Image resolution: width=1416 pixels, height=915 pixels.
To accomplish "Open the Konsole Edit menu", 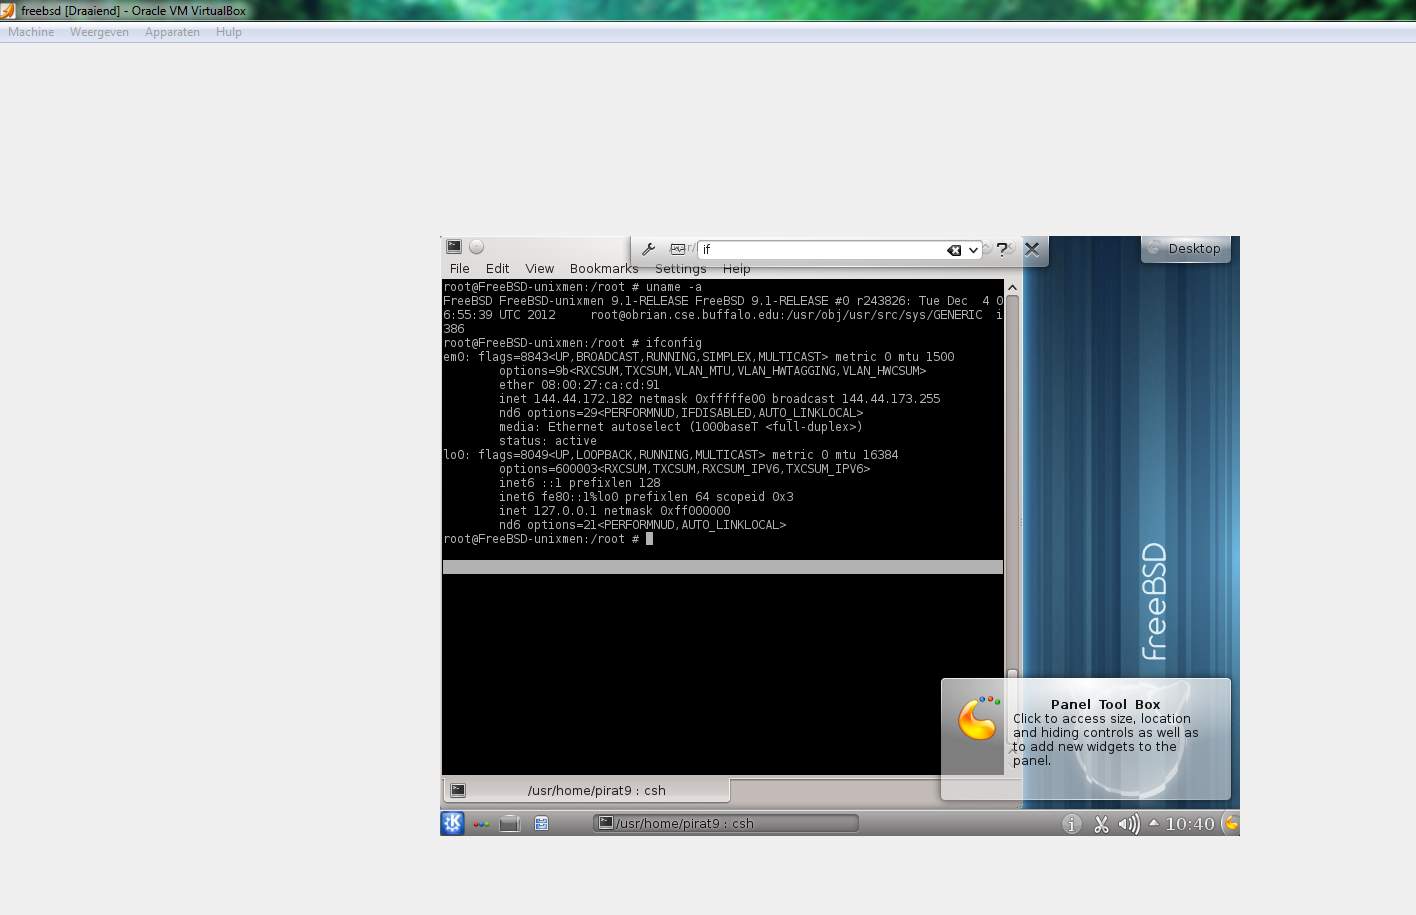I will pos(497,268).
